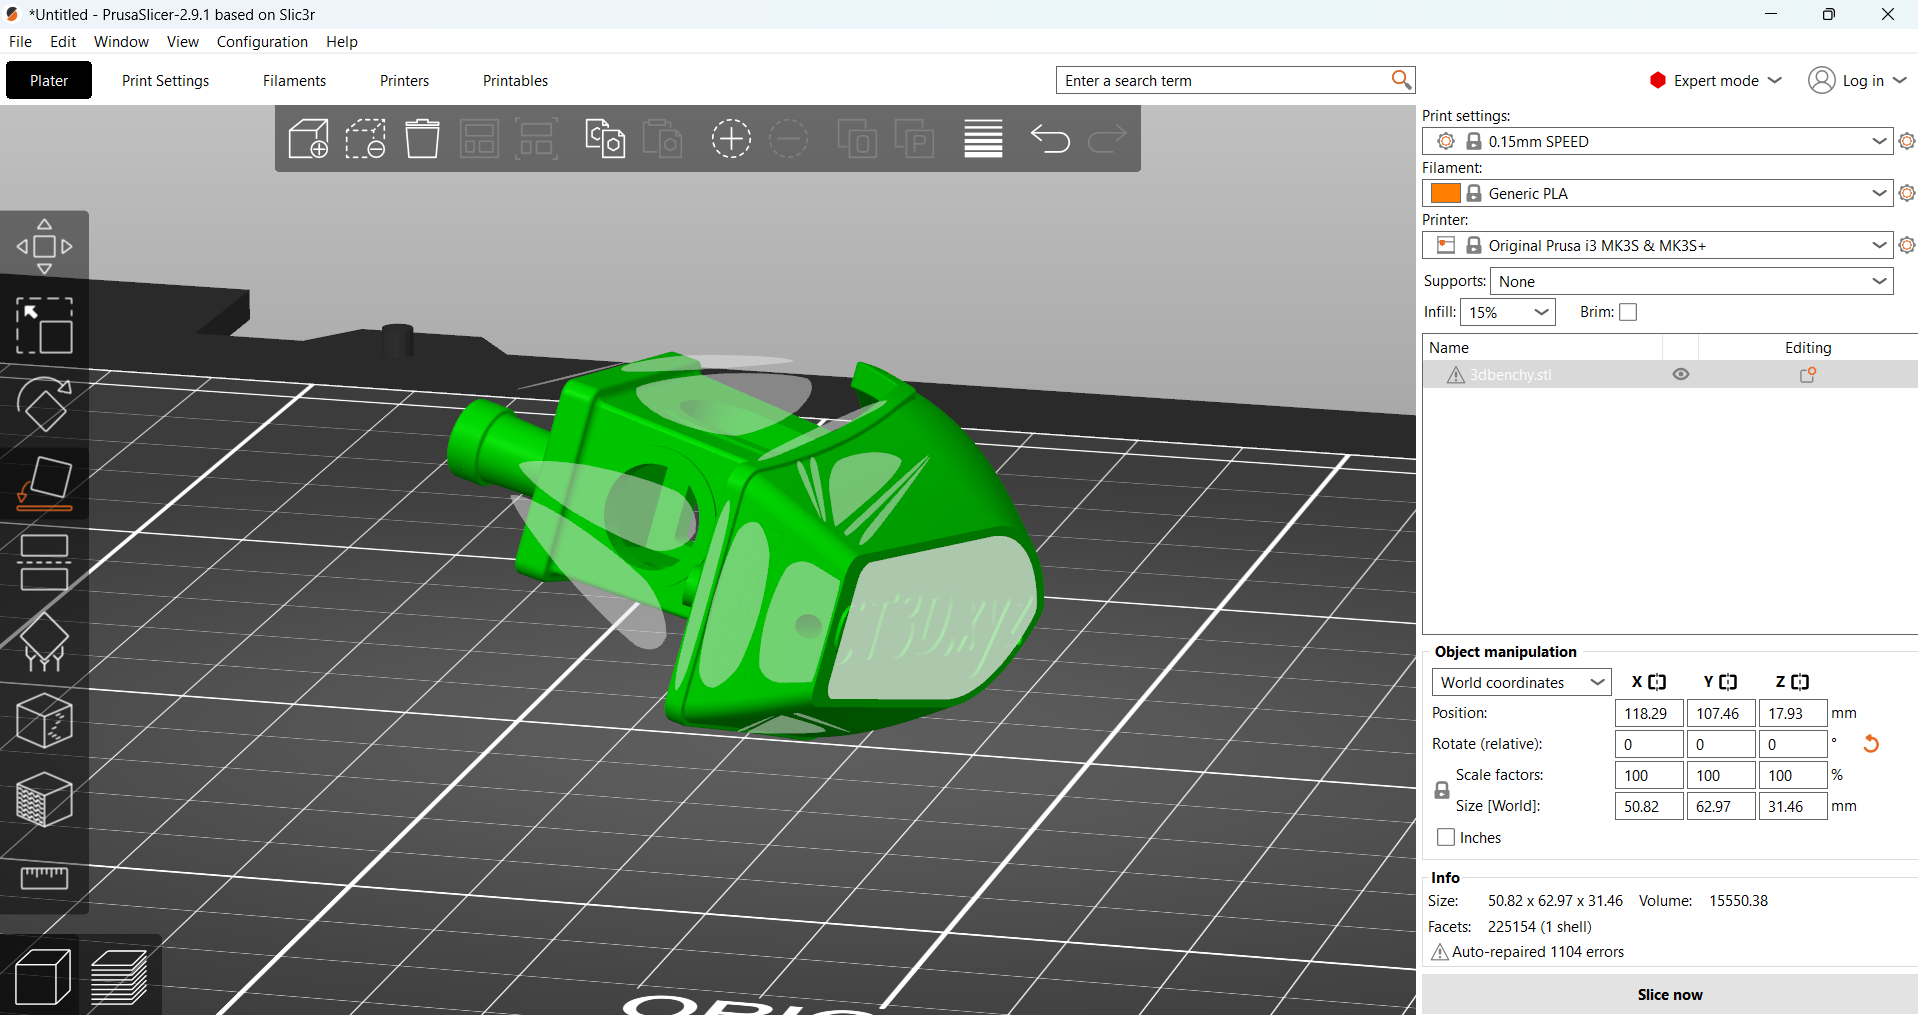Select the Move tool in left toolbar
The height and width of the screenshot is (1015, 1918).
pyautogui.click(x=44, y=246)
